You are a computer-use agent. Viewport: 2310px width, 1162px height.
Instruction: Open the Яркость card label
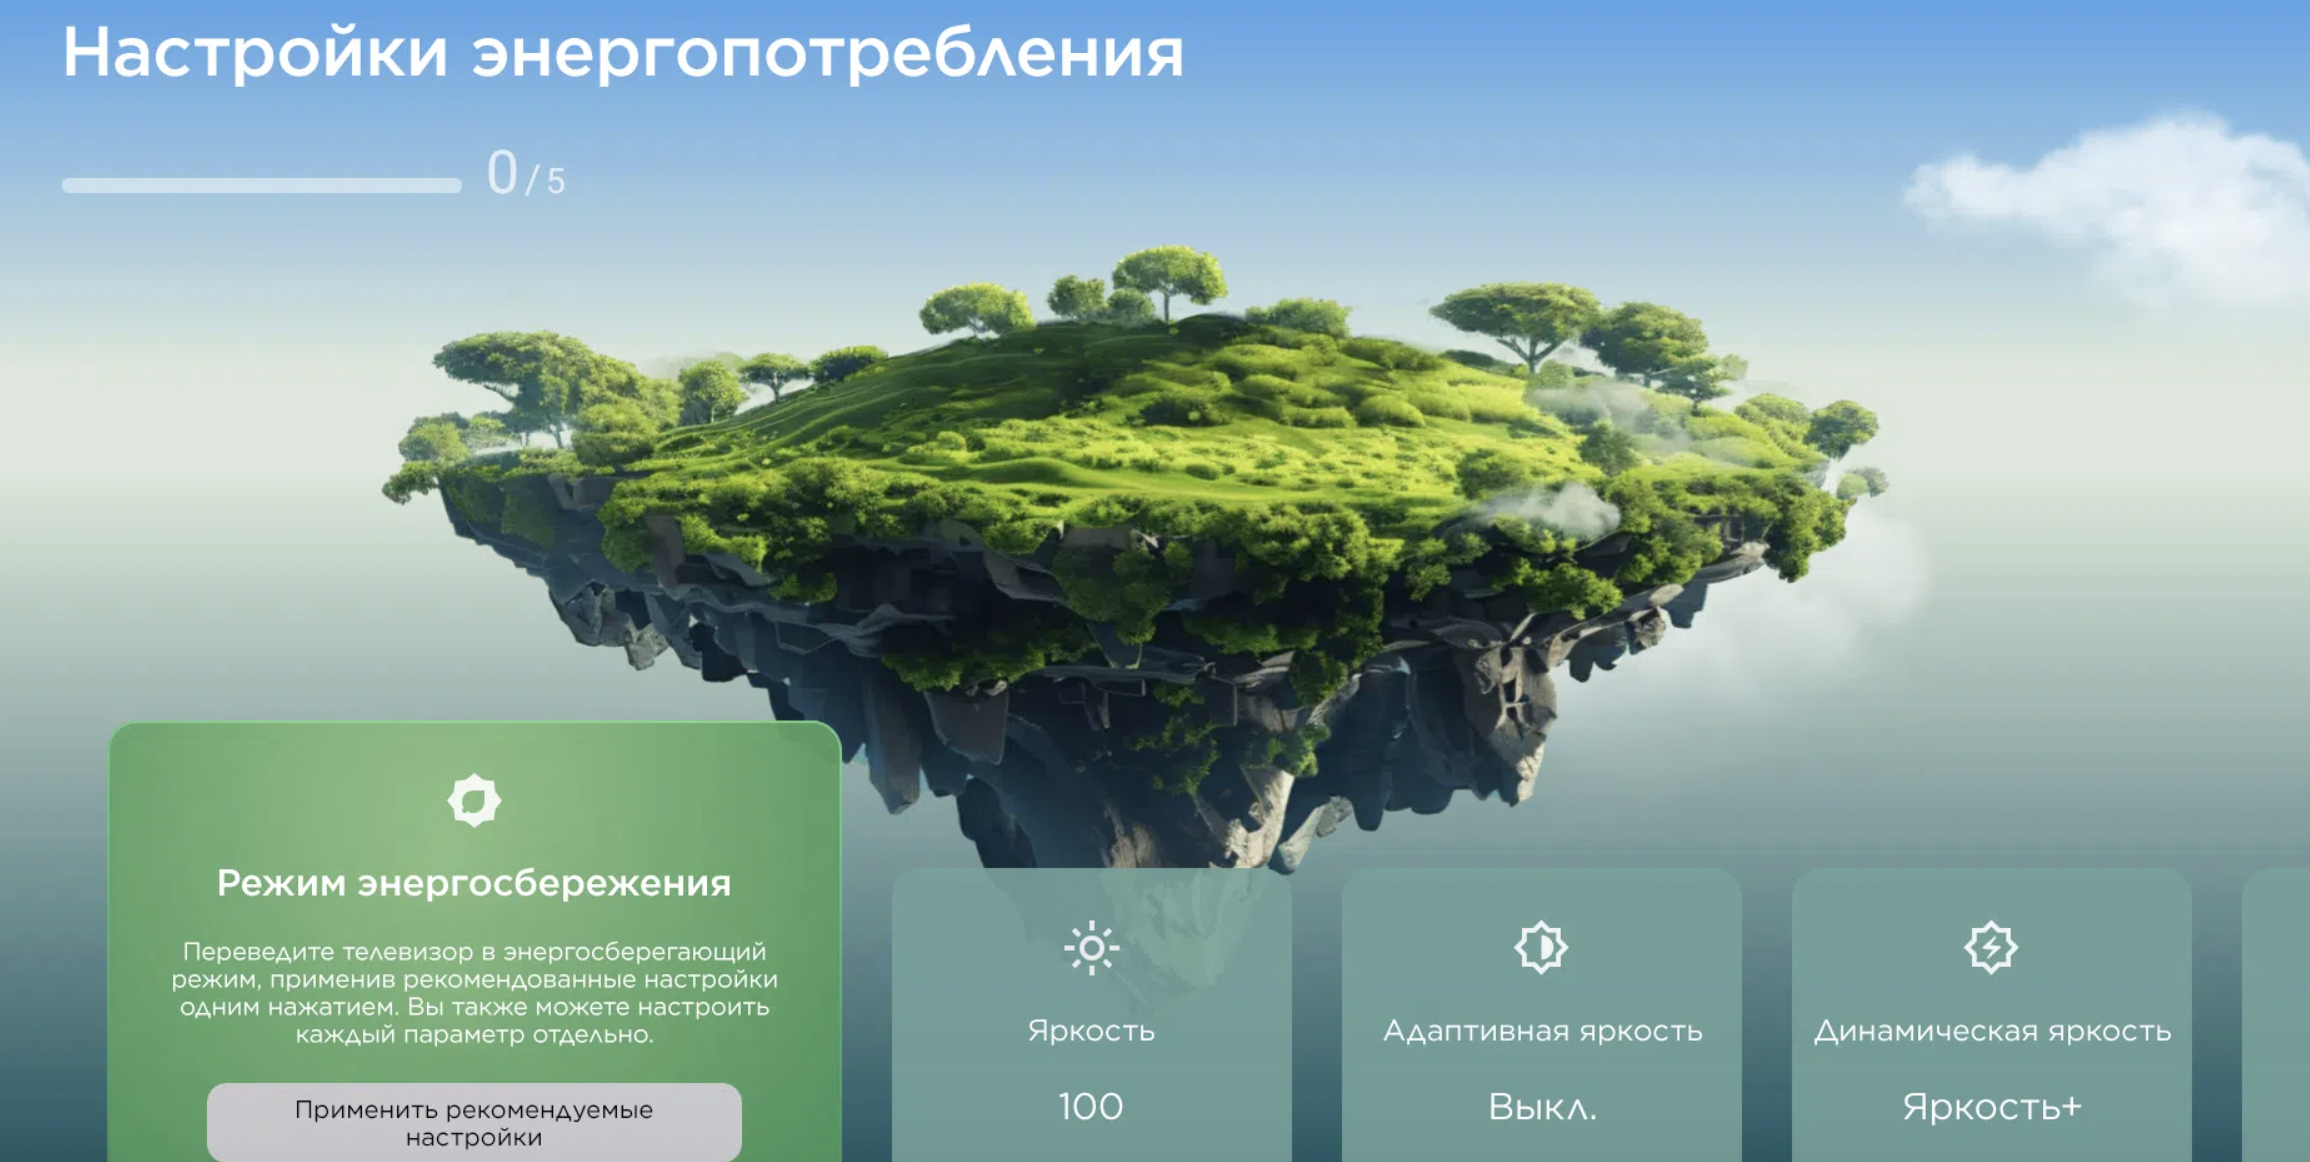click(1091, 1031)
